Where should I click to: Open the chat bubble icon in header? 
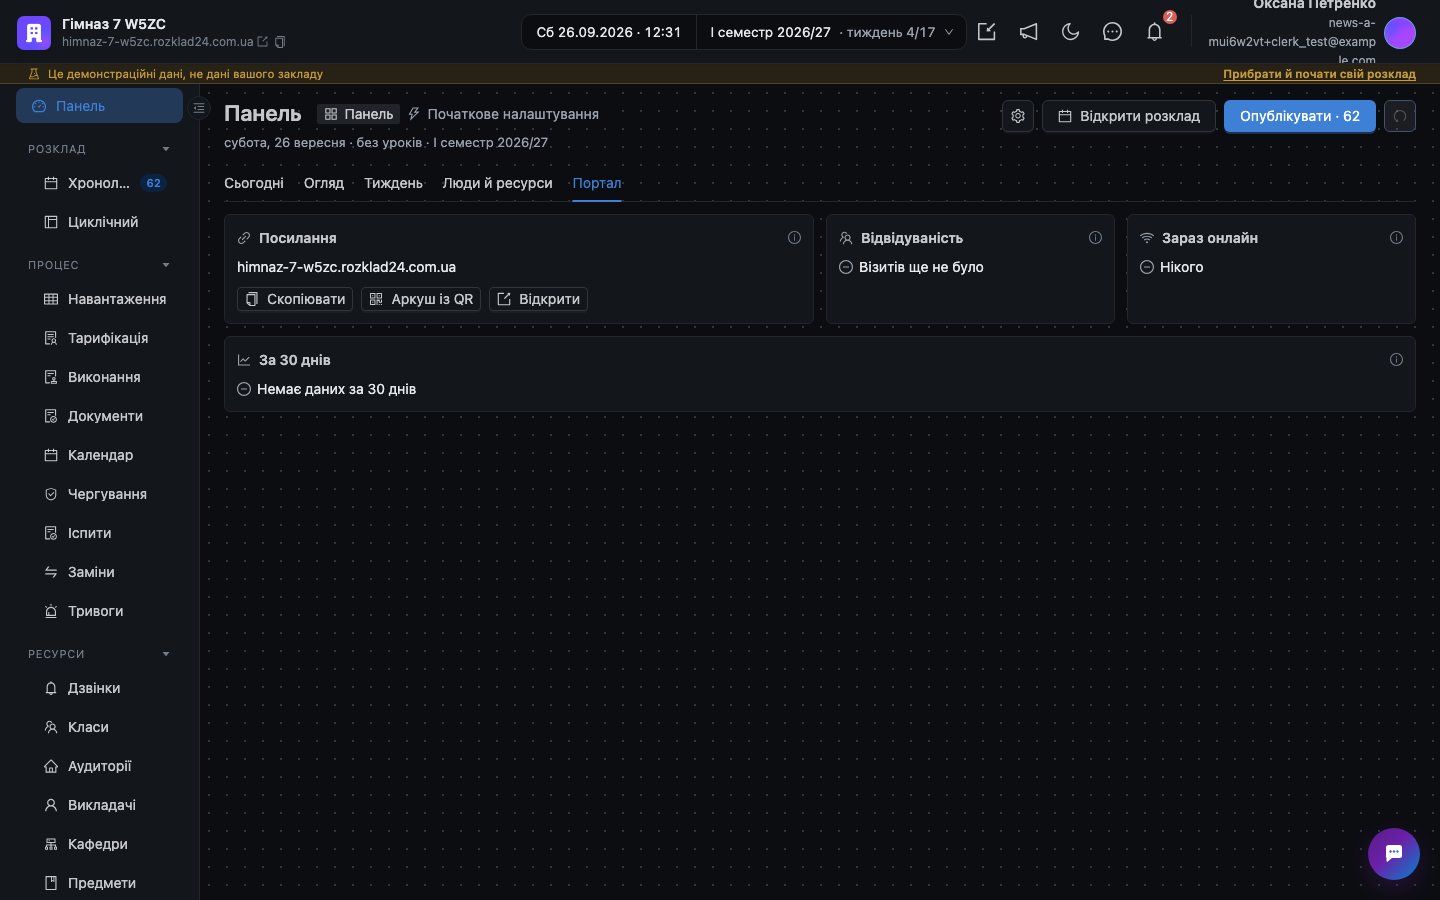click(x=1112, y=32)
